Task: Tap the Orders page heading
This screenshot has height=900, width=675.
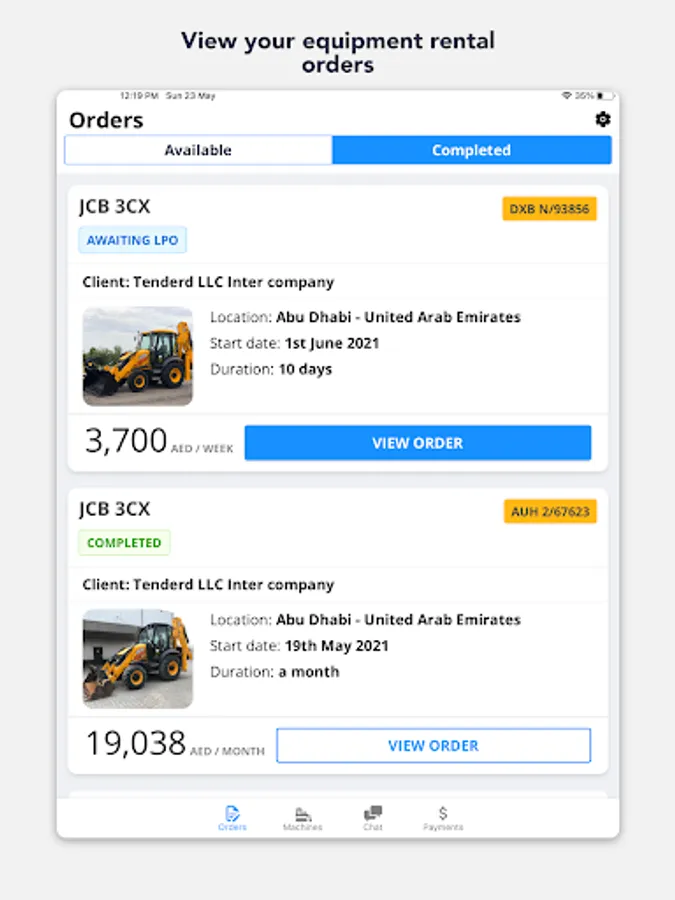Action: [106, 120]
